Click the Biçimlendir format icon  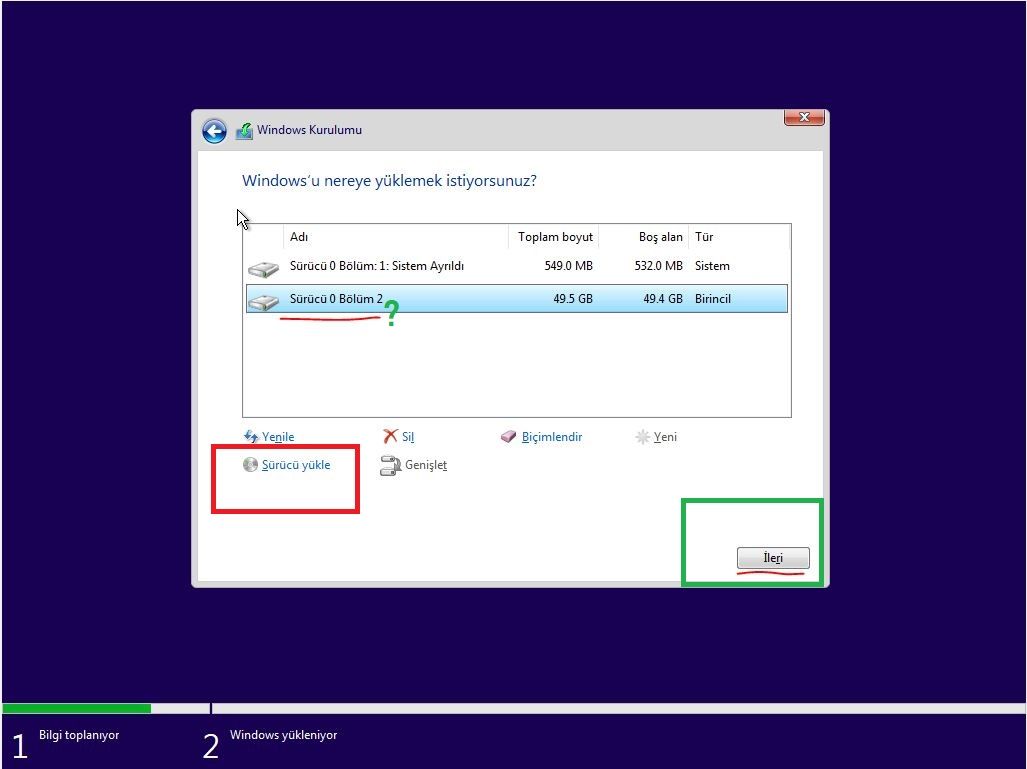[508, 436]
